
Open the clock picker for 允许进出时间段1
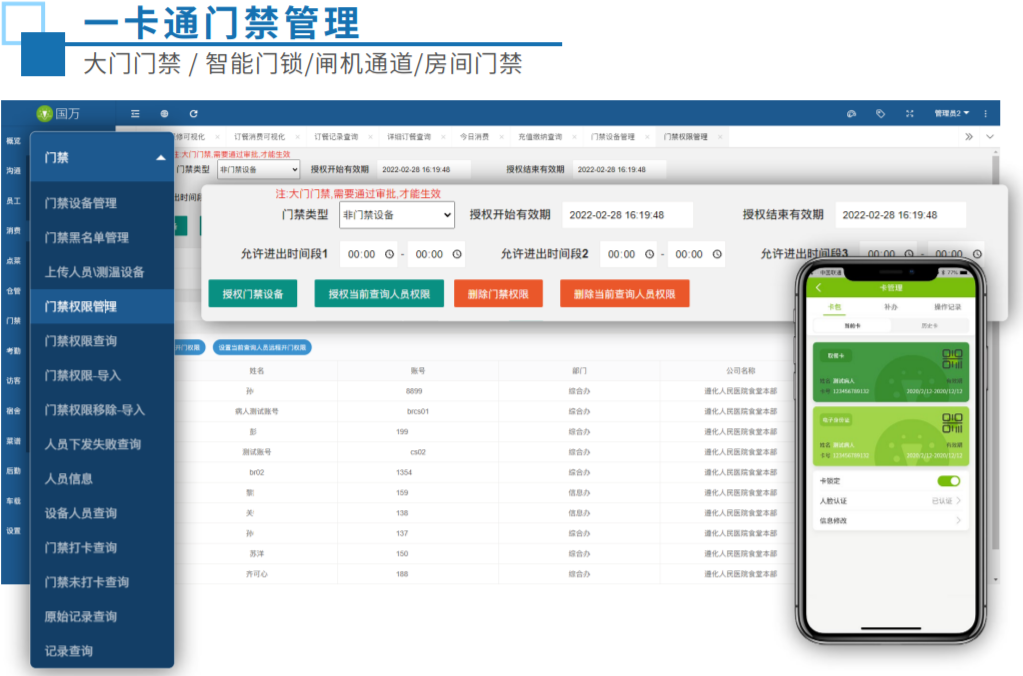click(390, 253)
